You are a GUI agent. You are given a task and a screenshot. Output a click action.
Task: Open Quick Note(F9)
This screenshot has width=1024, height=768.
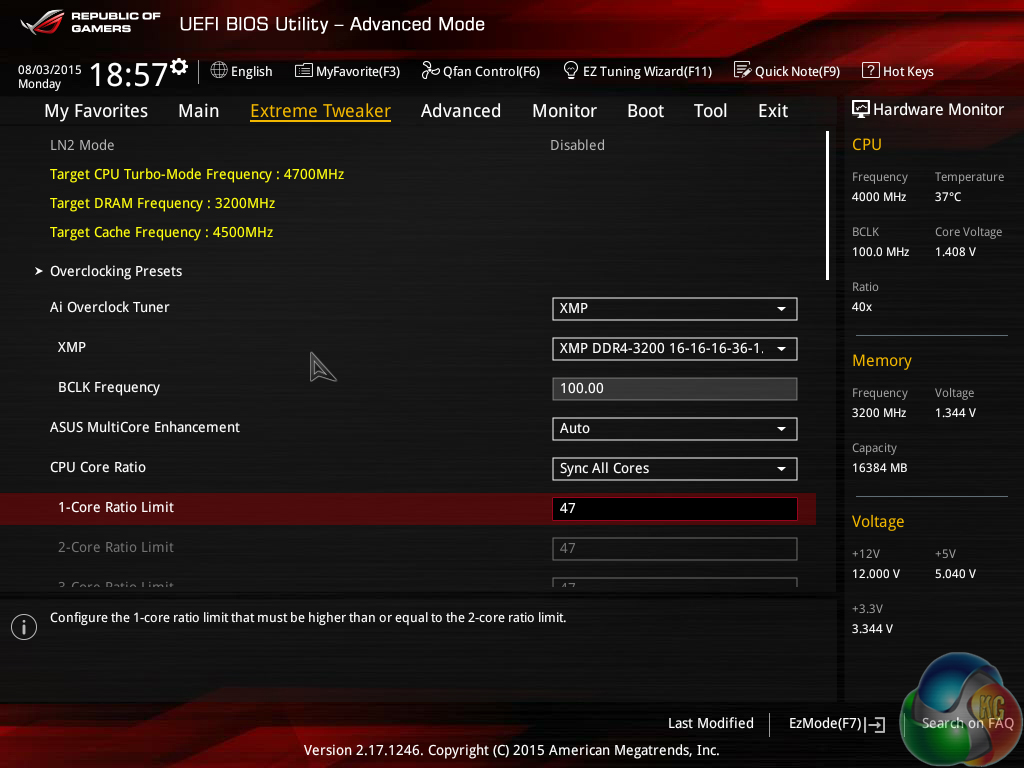pyautogui.click(x=787, y=71)
